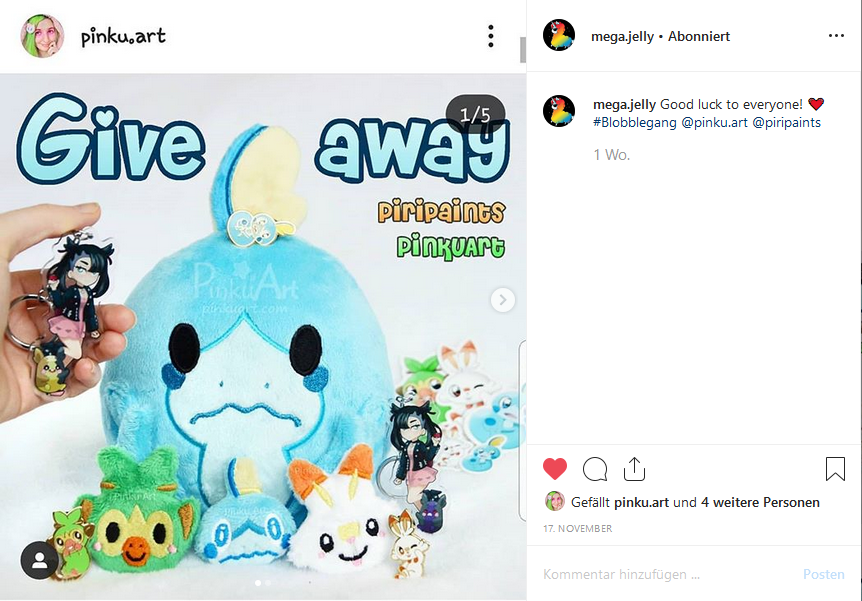The image size is (862, 601).
Task: Select the second carousel dot indicator
Action: pyautogui.click(x=268, y=582)
